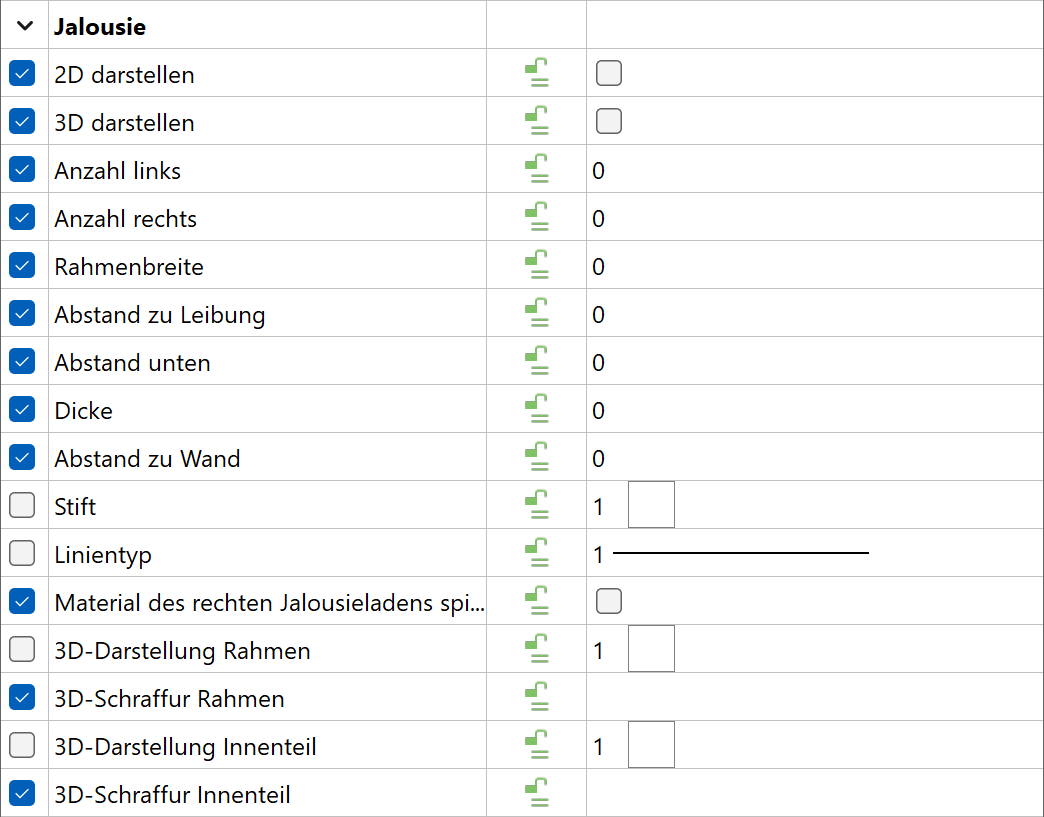1044x817 pixels.
Task: Click lock icon for 3D-Schraffur Innenteil
Action: point(537,792)
